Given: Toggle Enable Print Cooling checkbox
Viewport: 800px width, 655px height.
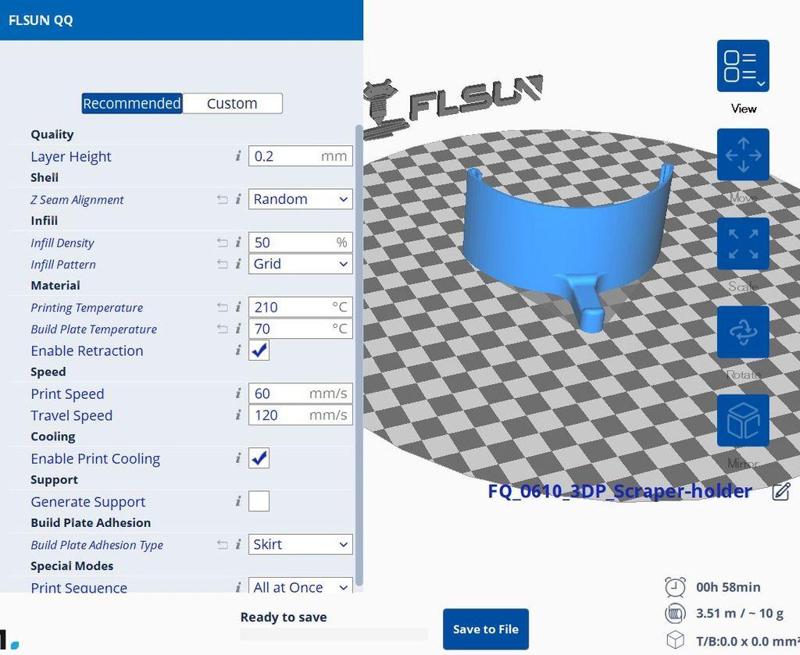Looking at the screenshot, I should (x=259, y=458).
